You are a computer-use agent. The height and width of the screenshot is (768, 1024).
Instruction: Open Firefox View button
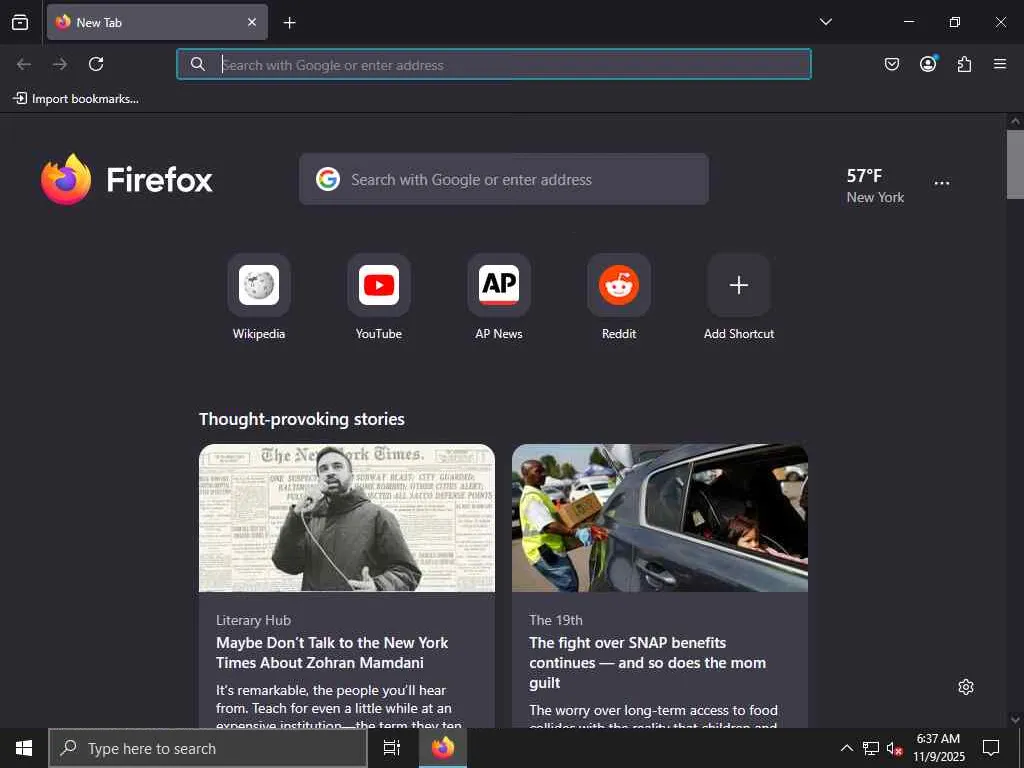tap(20, 22)
